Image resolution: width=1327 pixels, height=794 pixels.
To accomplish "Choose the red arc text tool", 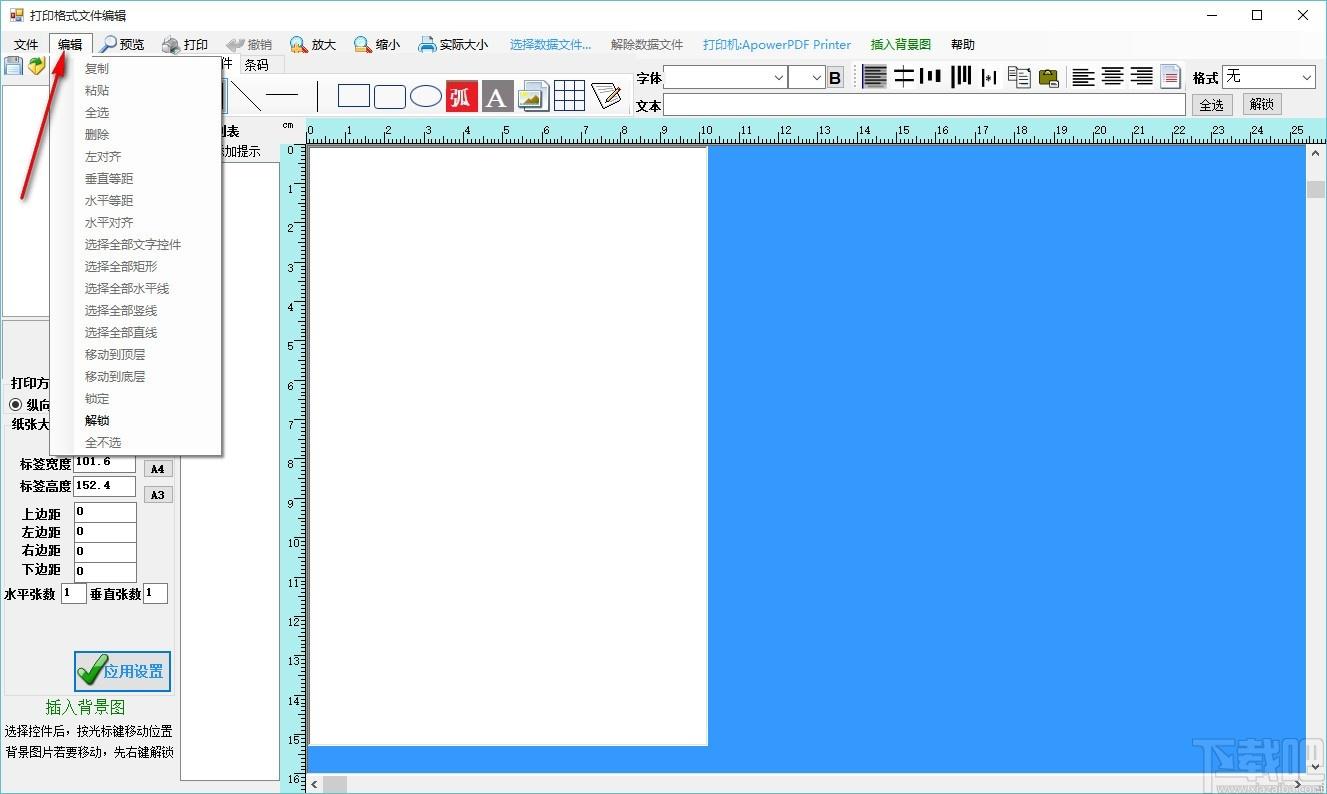I will click(461, 96).
